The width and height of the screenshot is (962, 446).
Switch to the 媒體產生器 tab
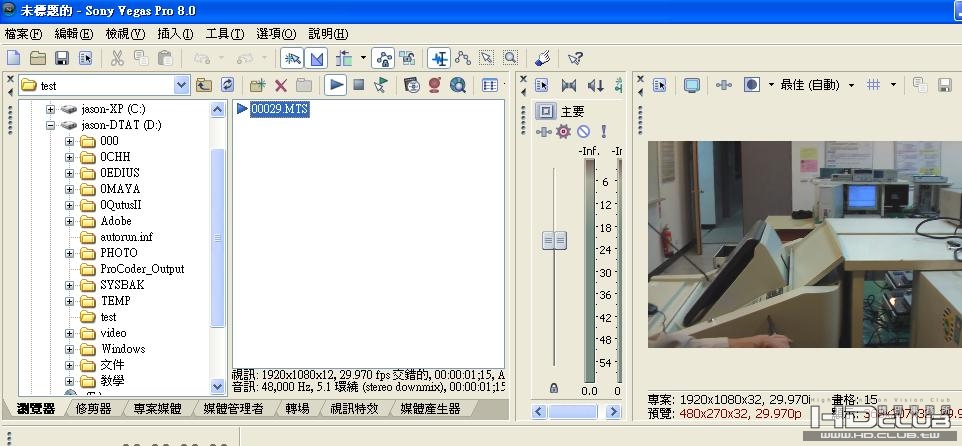tap(430, 409)
